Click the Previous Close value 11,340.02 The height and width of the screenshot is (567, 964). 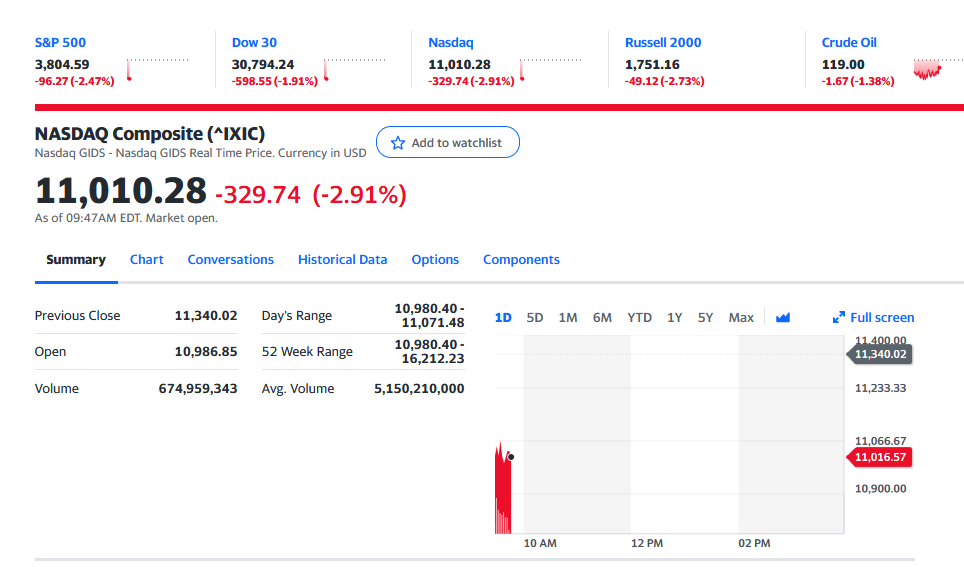pyautogui.click(x=206, y=315)
